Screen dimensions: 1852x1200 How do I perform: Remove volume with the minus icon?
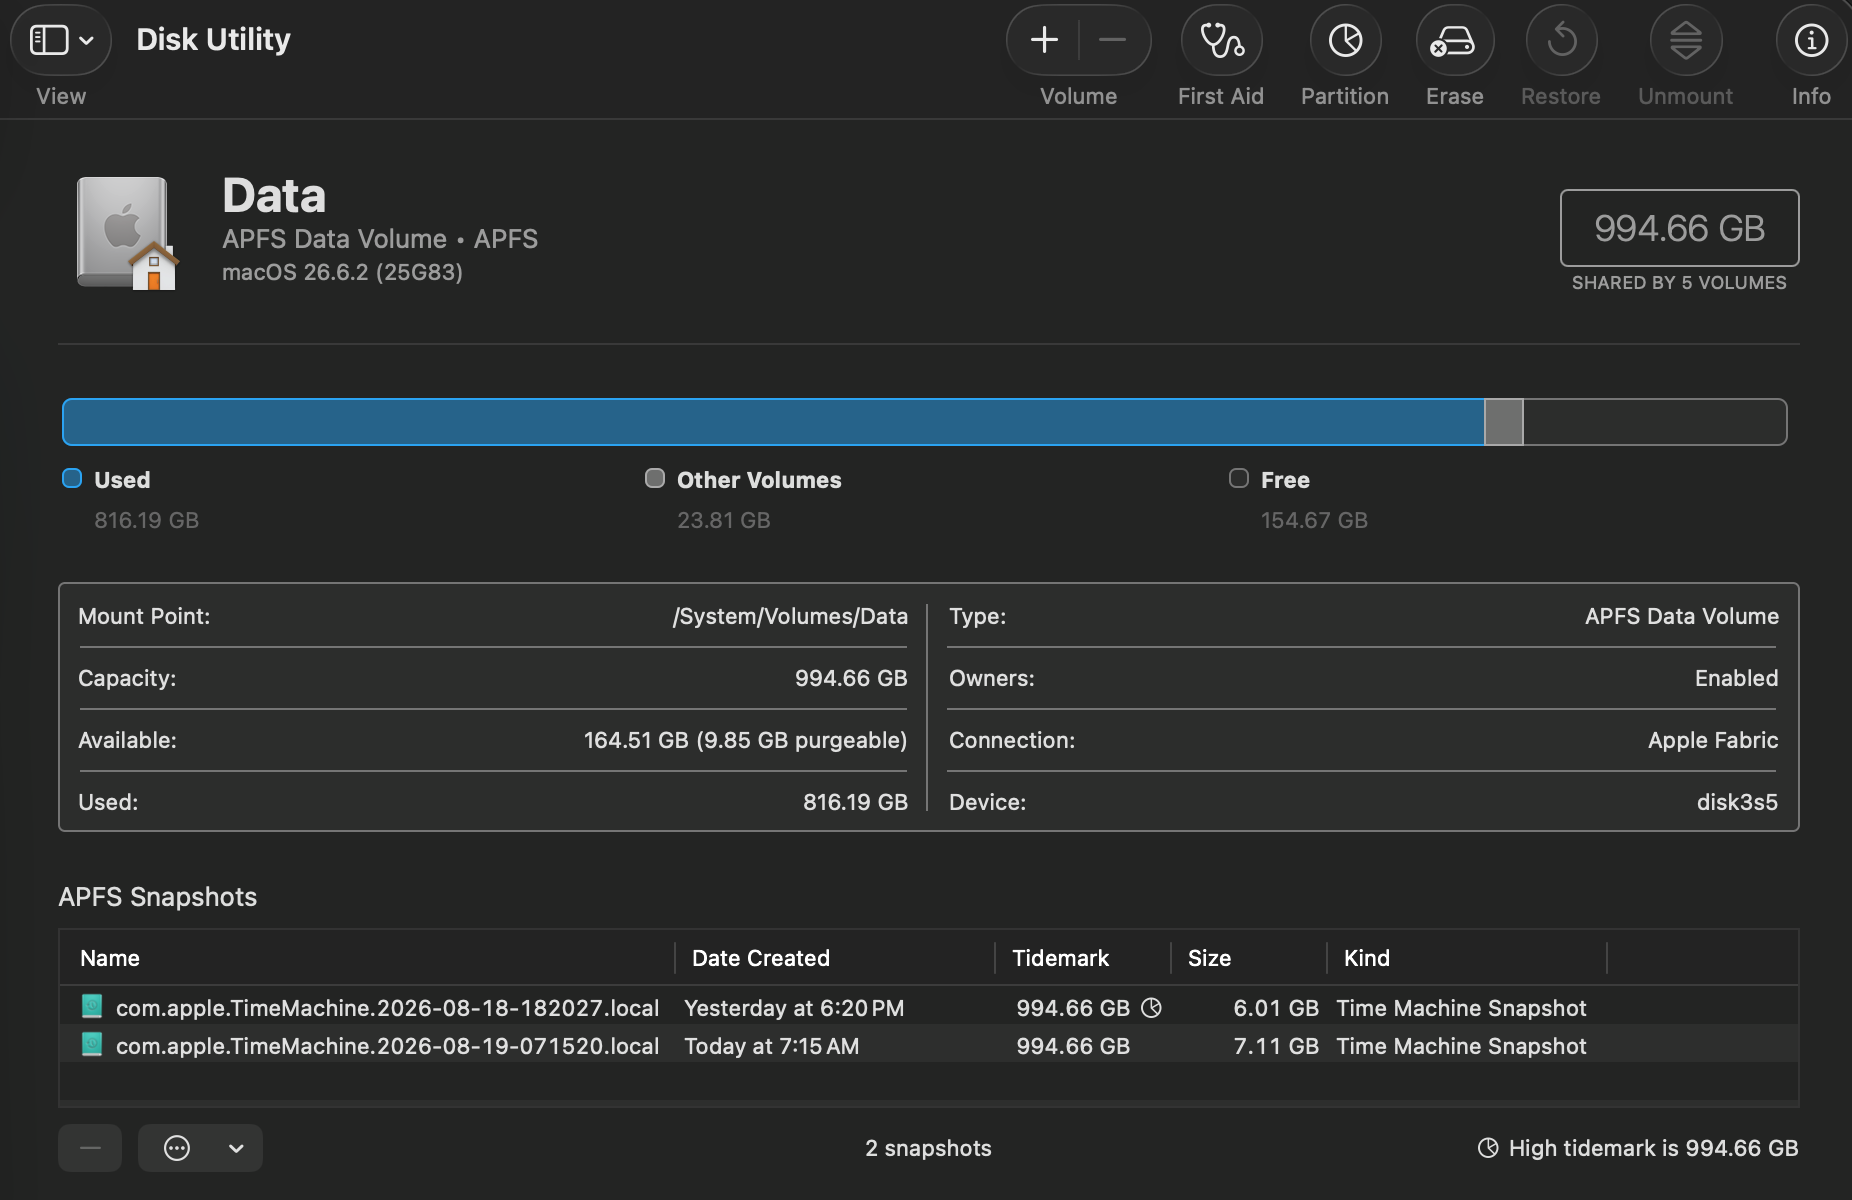point(1112,40)
